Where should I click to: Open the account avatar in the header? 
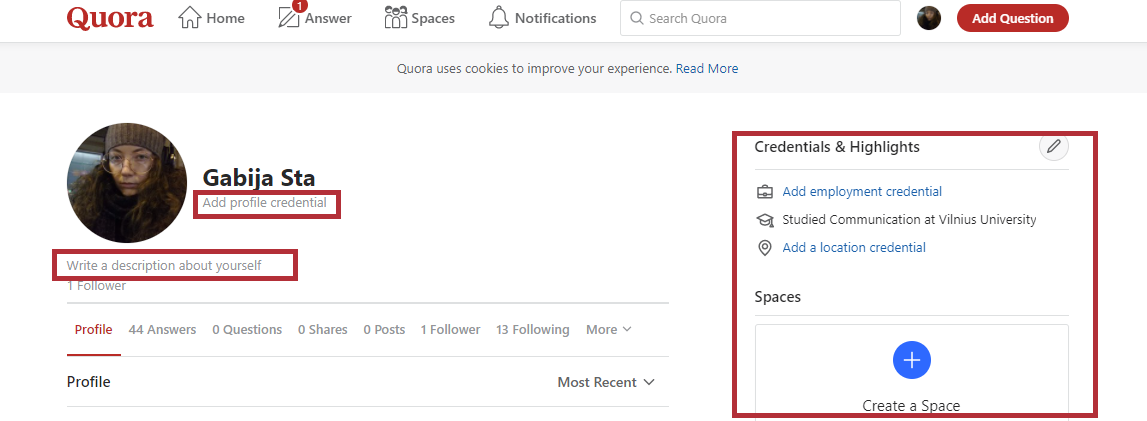(x=929, y=18)
